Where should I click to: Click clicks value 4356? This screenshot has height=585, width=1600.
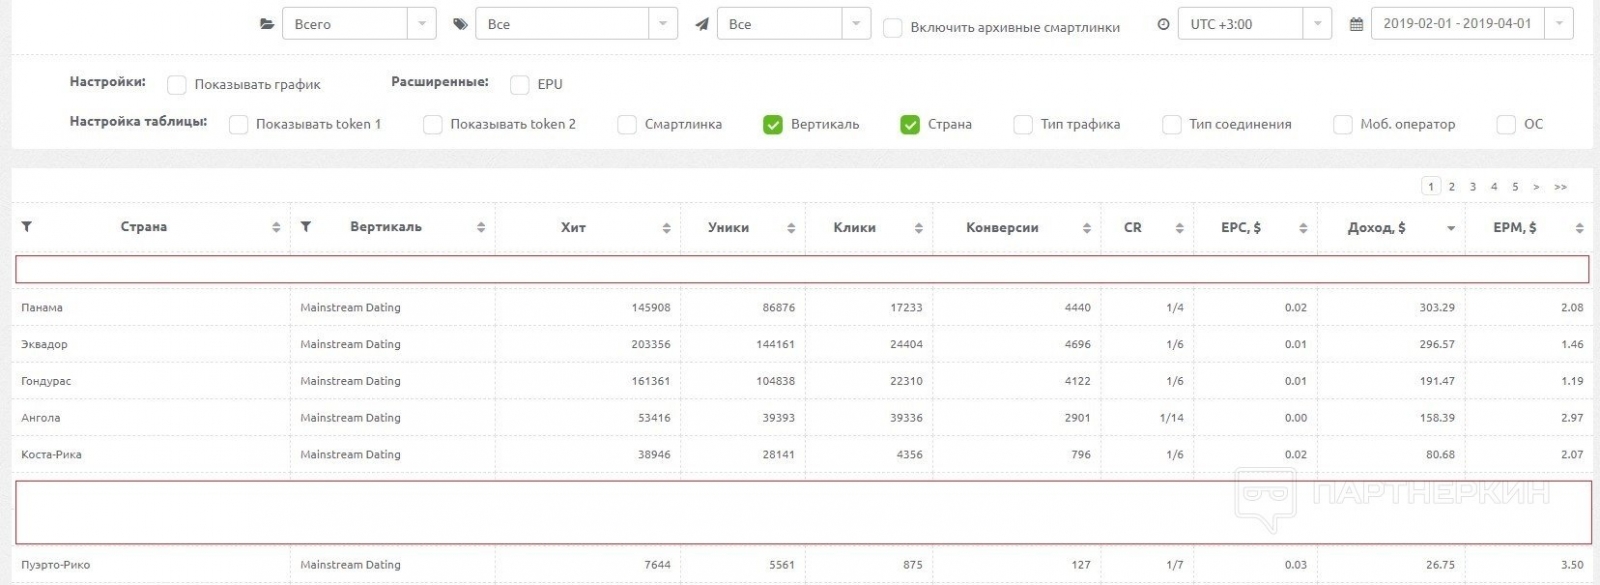pos(909,454)
